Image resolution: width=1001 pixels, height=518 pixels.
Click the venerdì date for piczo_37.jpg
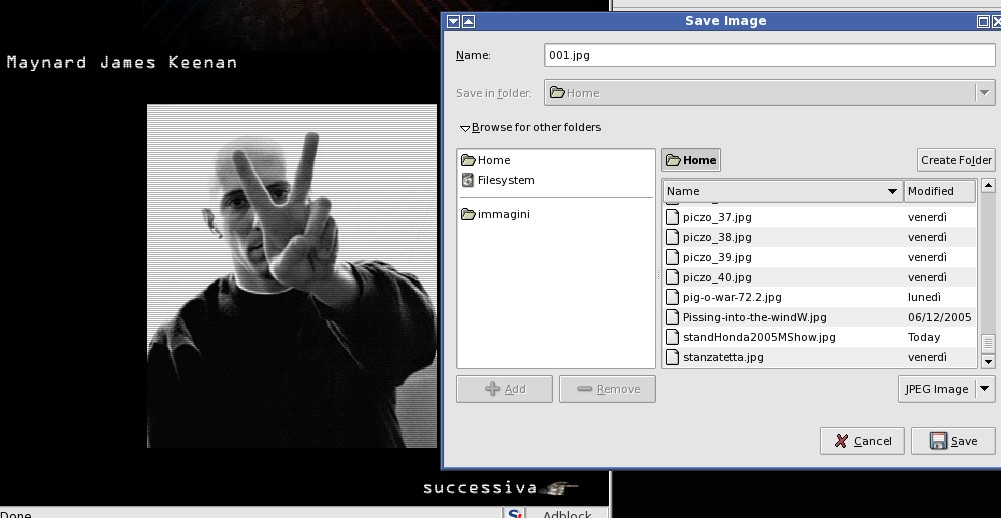(927, 217)
